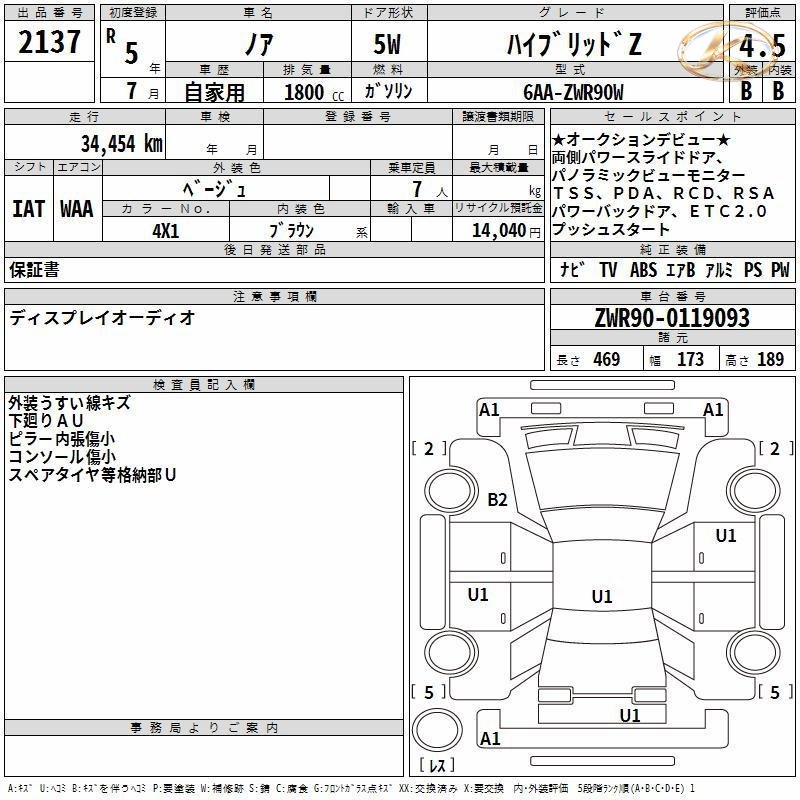This screenshot has width=800, height=800.
Task: Click the width value 173
Action: tap(690, 359)
